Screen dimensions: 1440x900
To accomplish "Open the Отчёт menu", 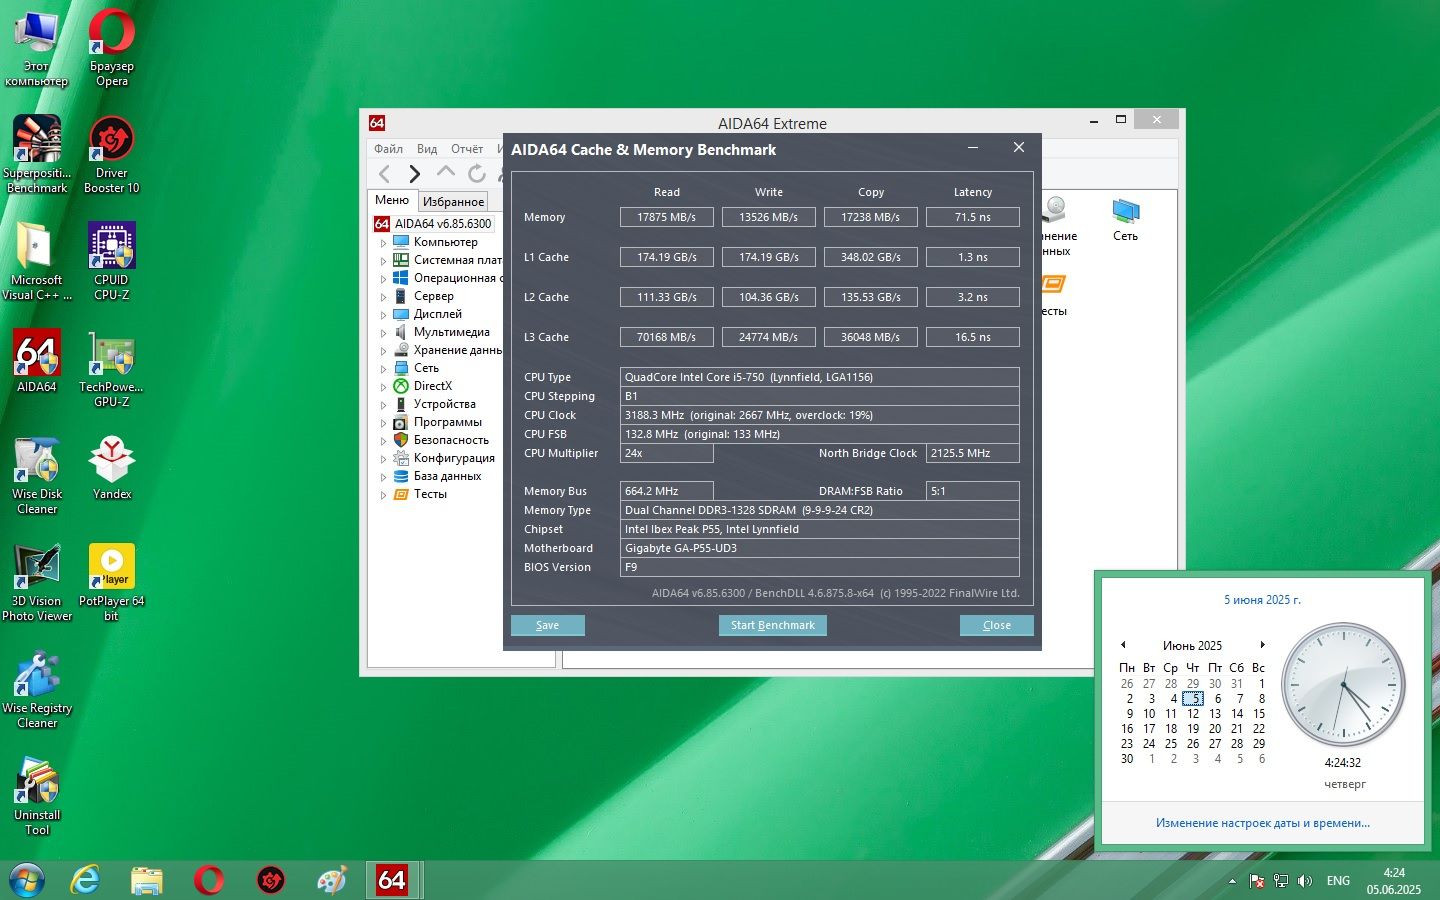I will click(x=467, y=149).
